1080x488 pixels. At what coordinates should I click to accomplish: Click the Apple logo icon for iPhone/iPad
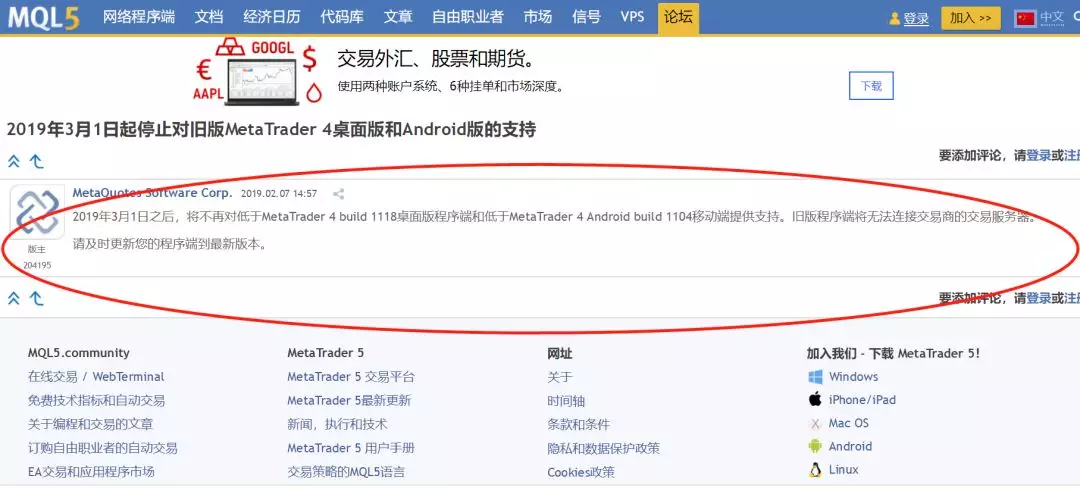point(816,400)
